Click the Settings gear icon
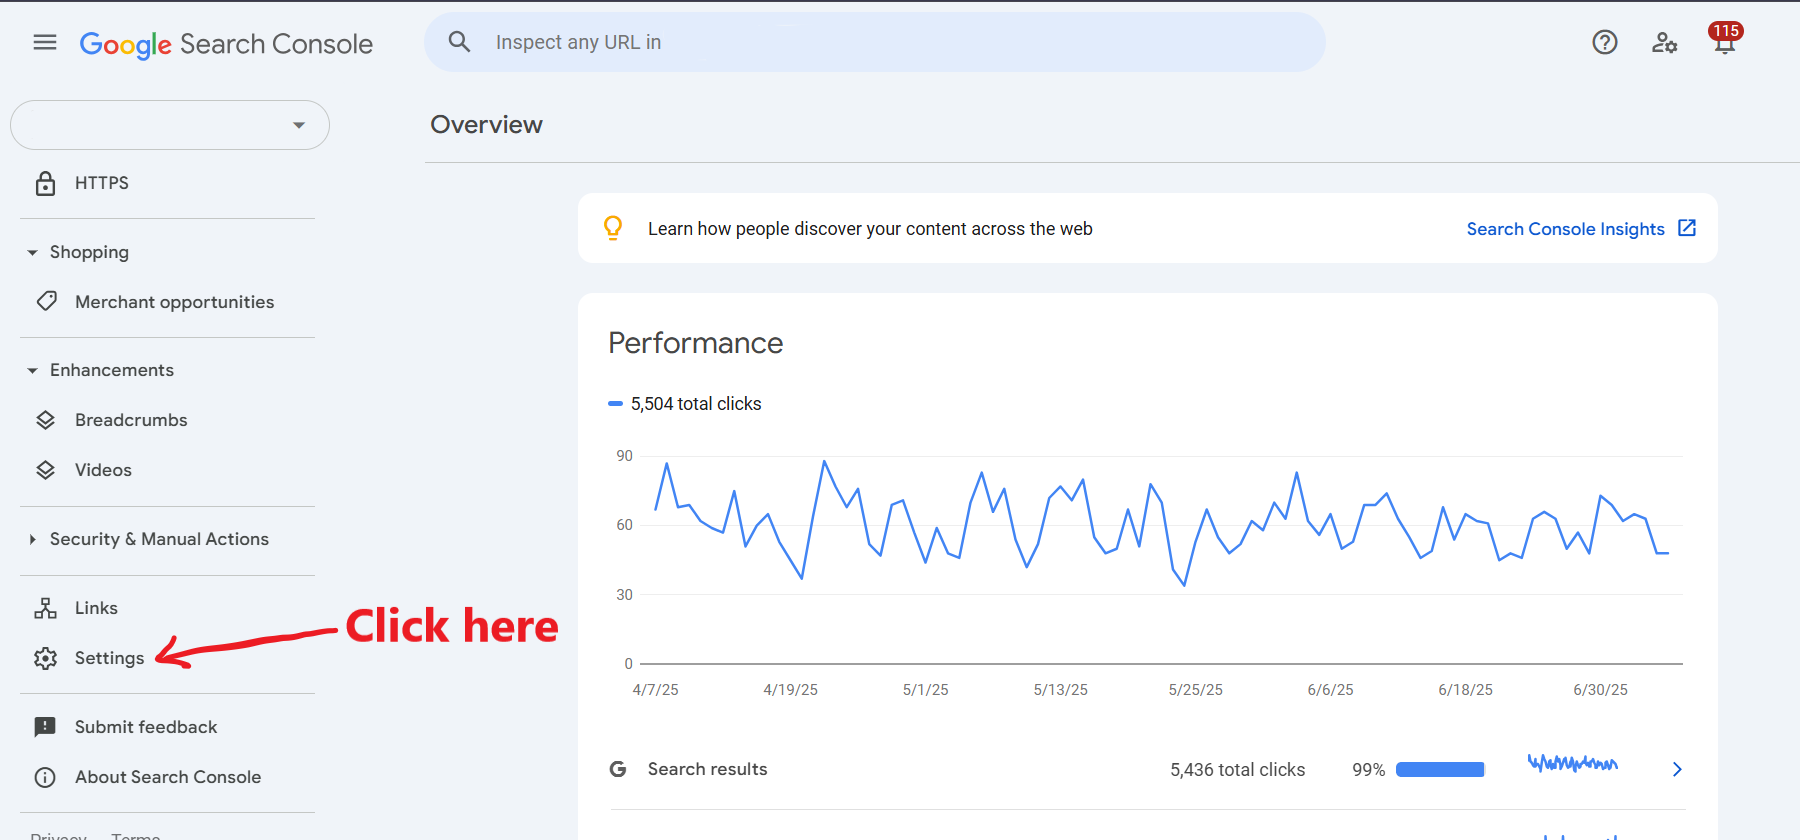1800x840 pixels. 46,658
